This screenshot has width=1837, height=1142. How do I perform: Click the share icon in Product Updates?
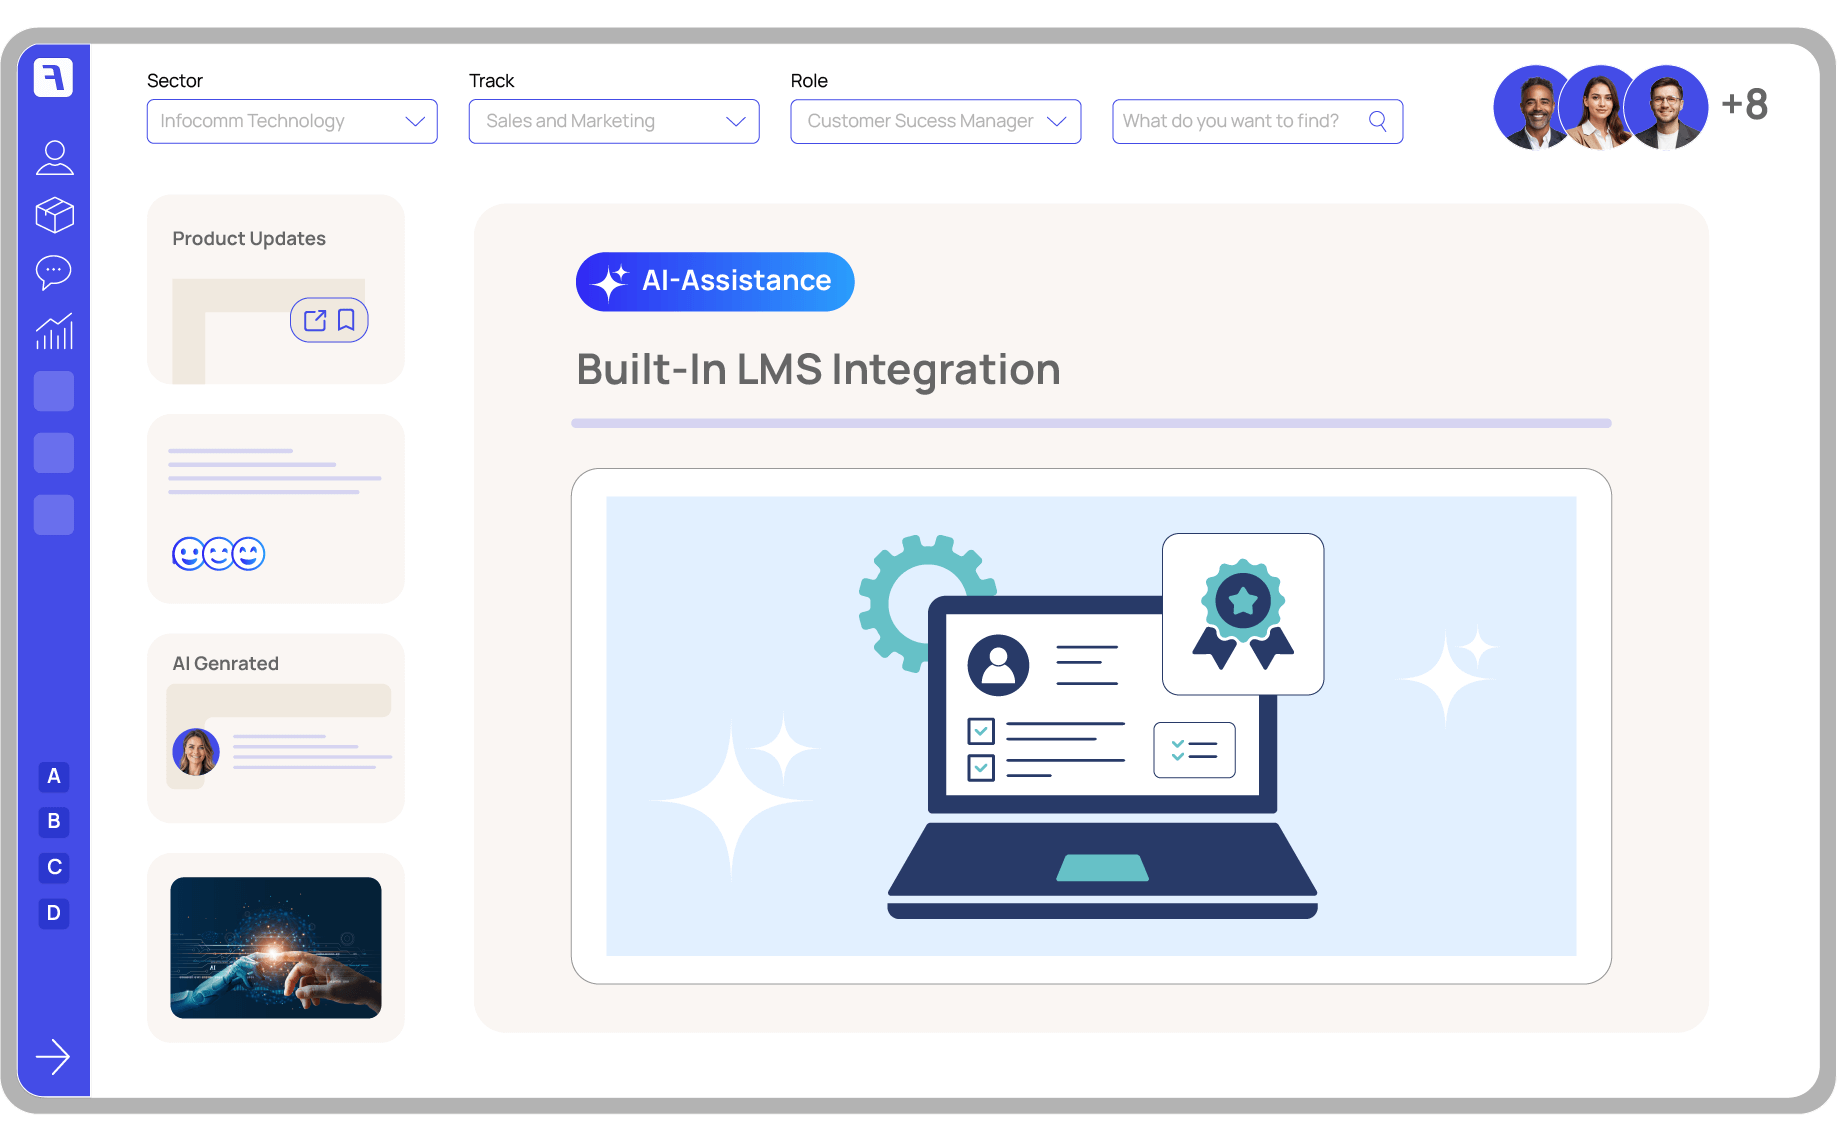pyautogui.click(x=315, y=320)
